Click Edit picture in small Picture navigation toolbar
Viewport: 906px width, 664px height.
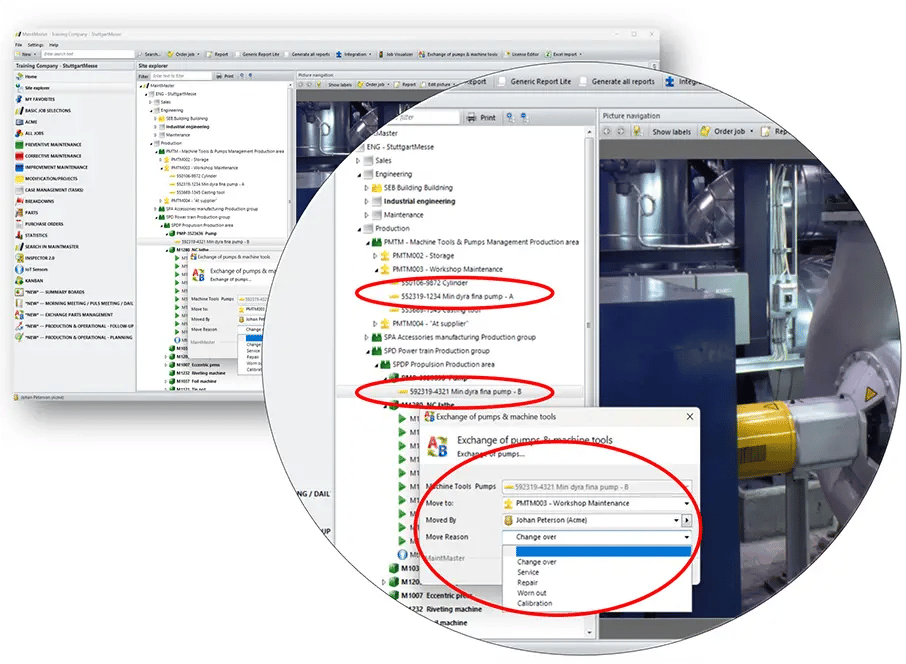click(436, 84)
